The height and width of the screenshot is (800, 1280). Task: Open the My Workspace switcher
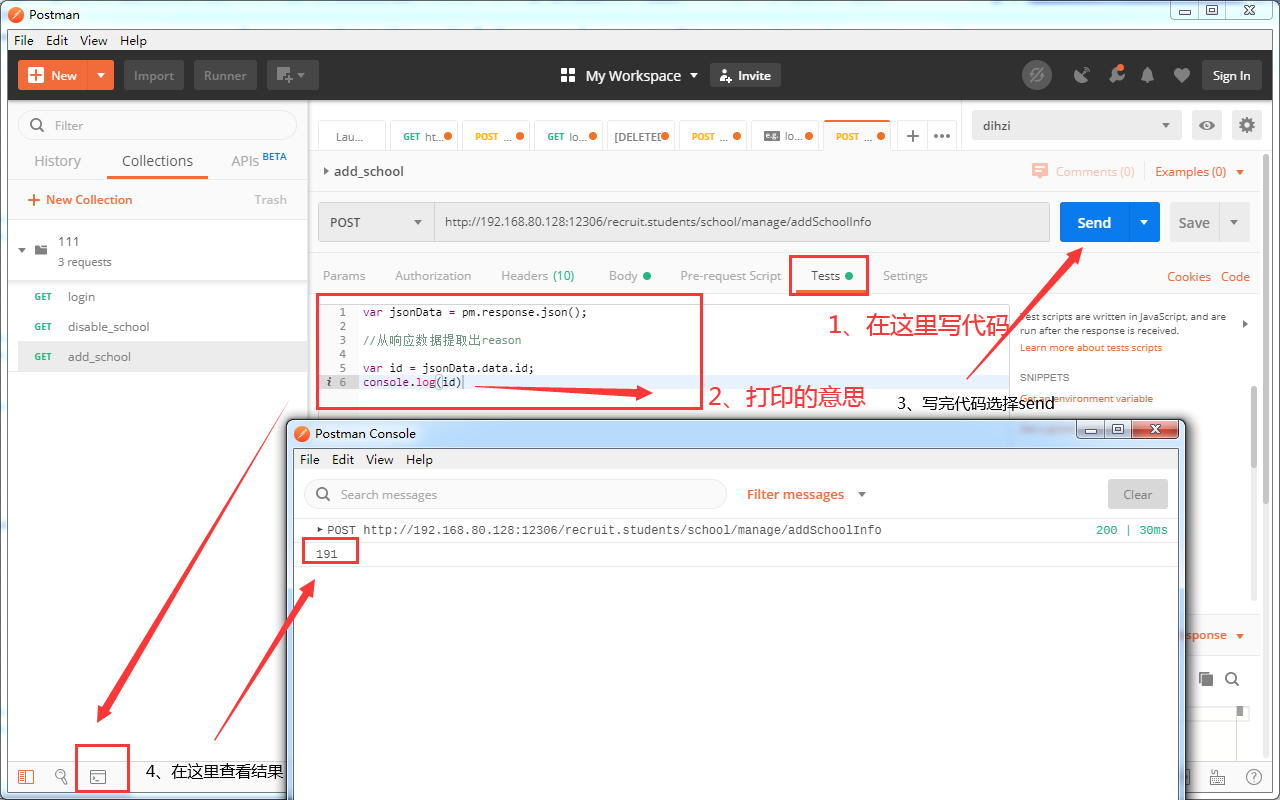click(x=629, y=75)
